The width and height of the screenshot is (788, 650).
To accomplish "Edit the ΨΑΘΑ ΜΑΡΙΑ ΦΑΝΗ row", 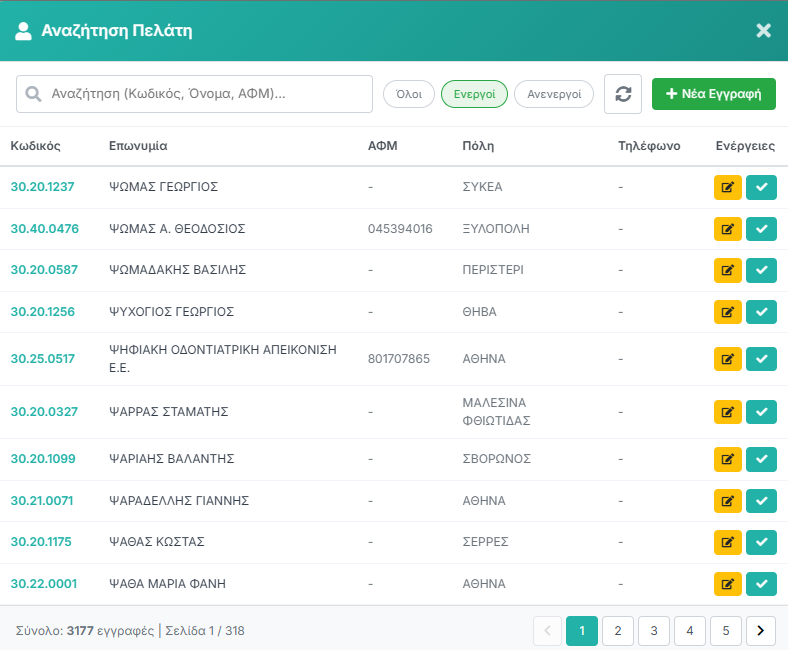I will [x=727, y=584].
